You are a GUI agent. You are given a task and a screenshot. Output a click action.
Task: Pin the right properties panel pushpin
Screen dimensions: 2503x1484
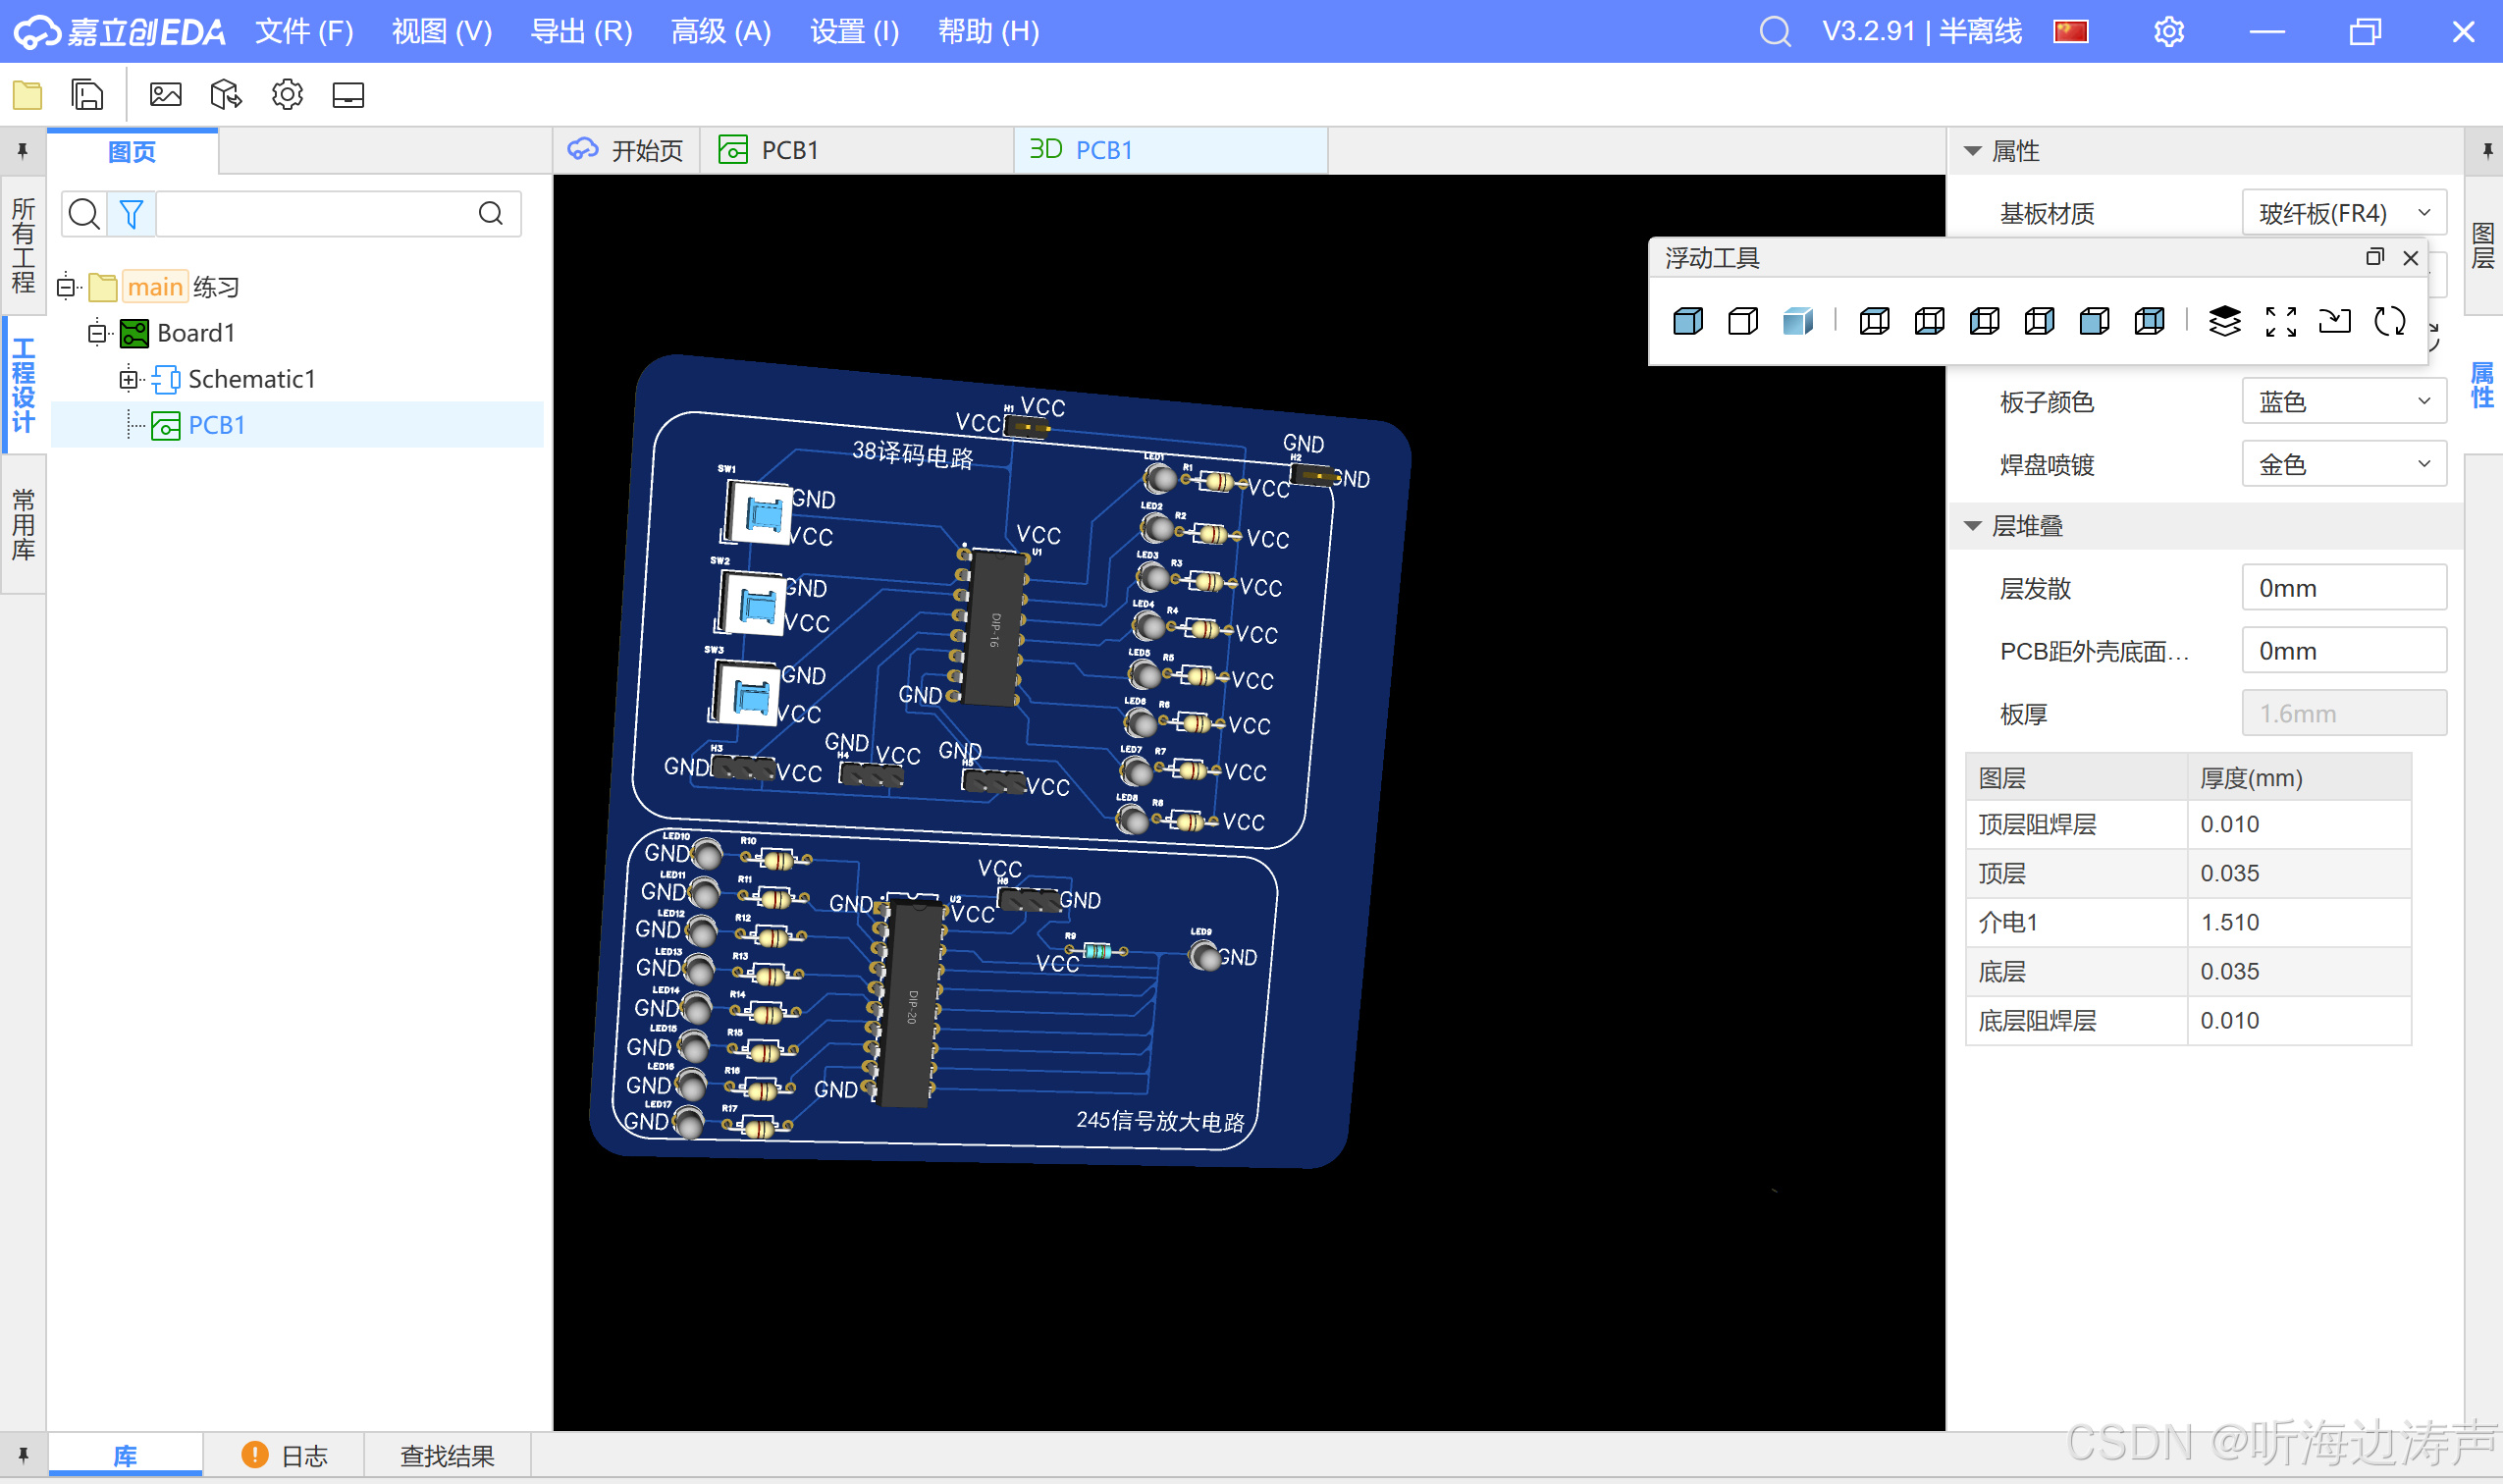point(2488,151)
